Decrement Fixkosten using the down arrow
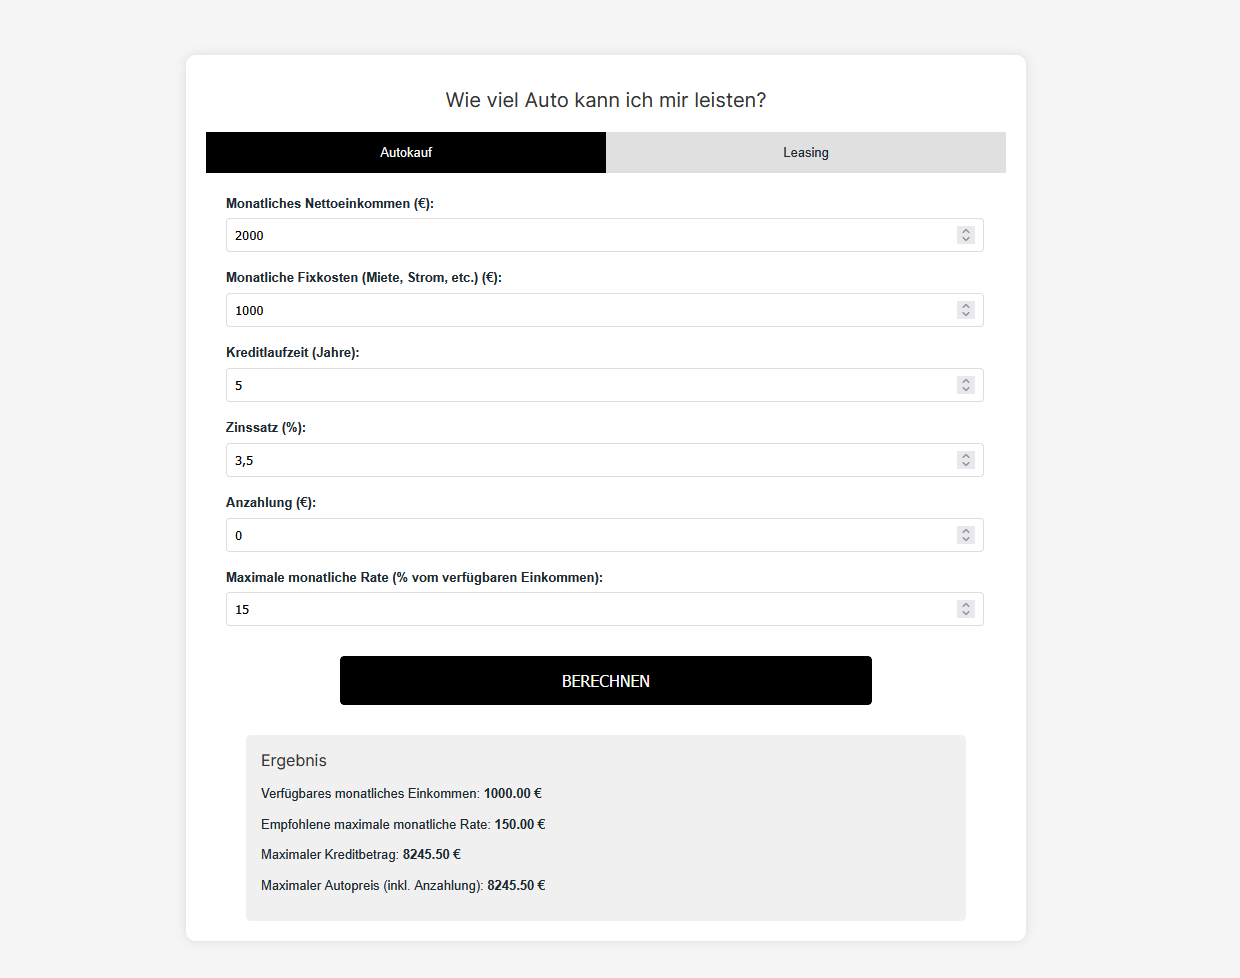1240x978 pixels. (x=966, y=315)
